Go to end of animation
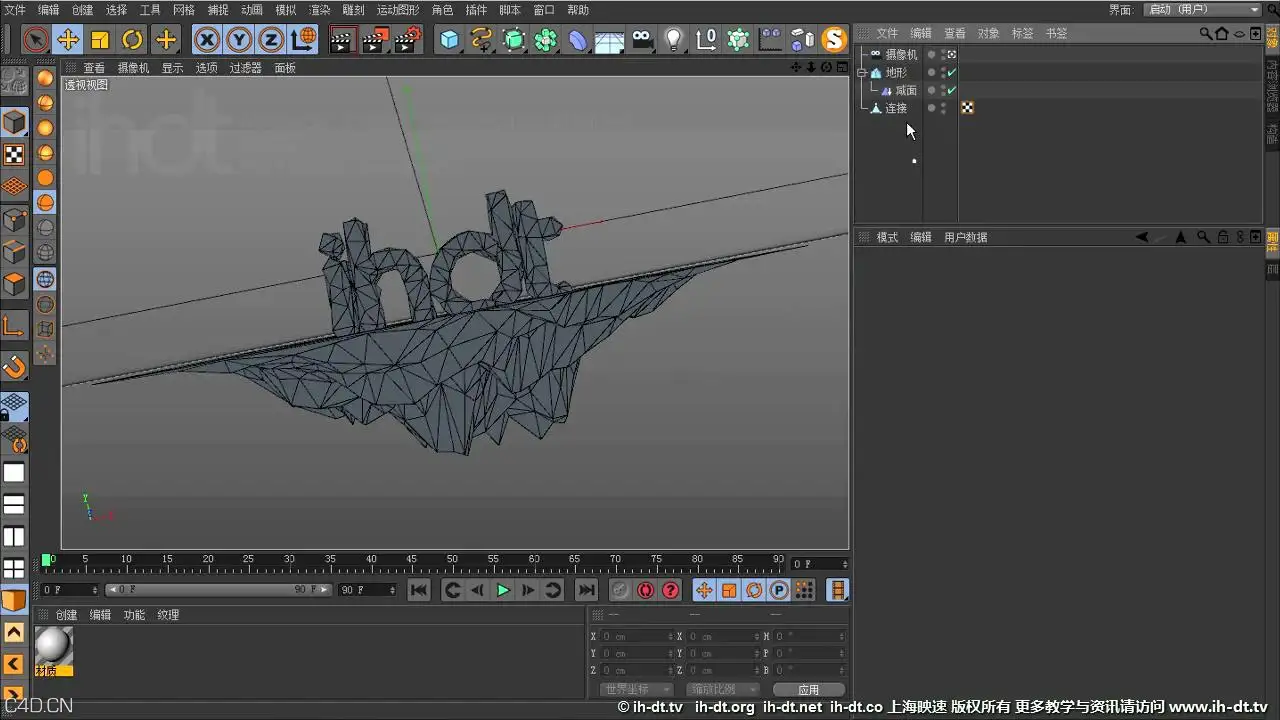Screen dimensions: 1280x720 click(587, 590)
